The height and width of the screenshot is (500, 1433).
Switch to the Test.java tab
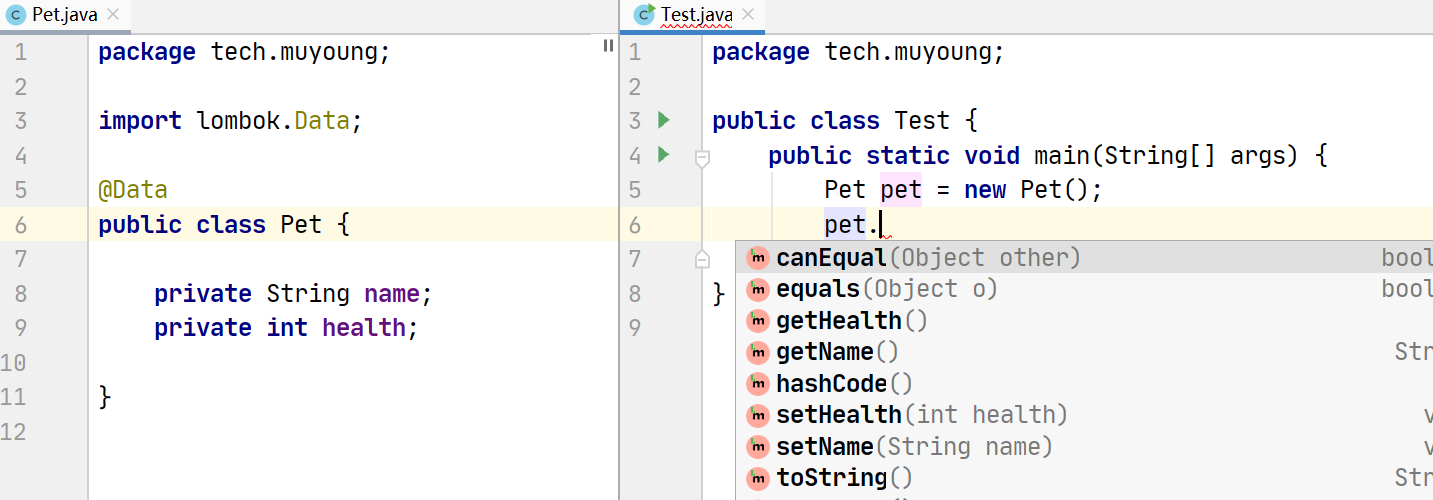click(696, 15)
